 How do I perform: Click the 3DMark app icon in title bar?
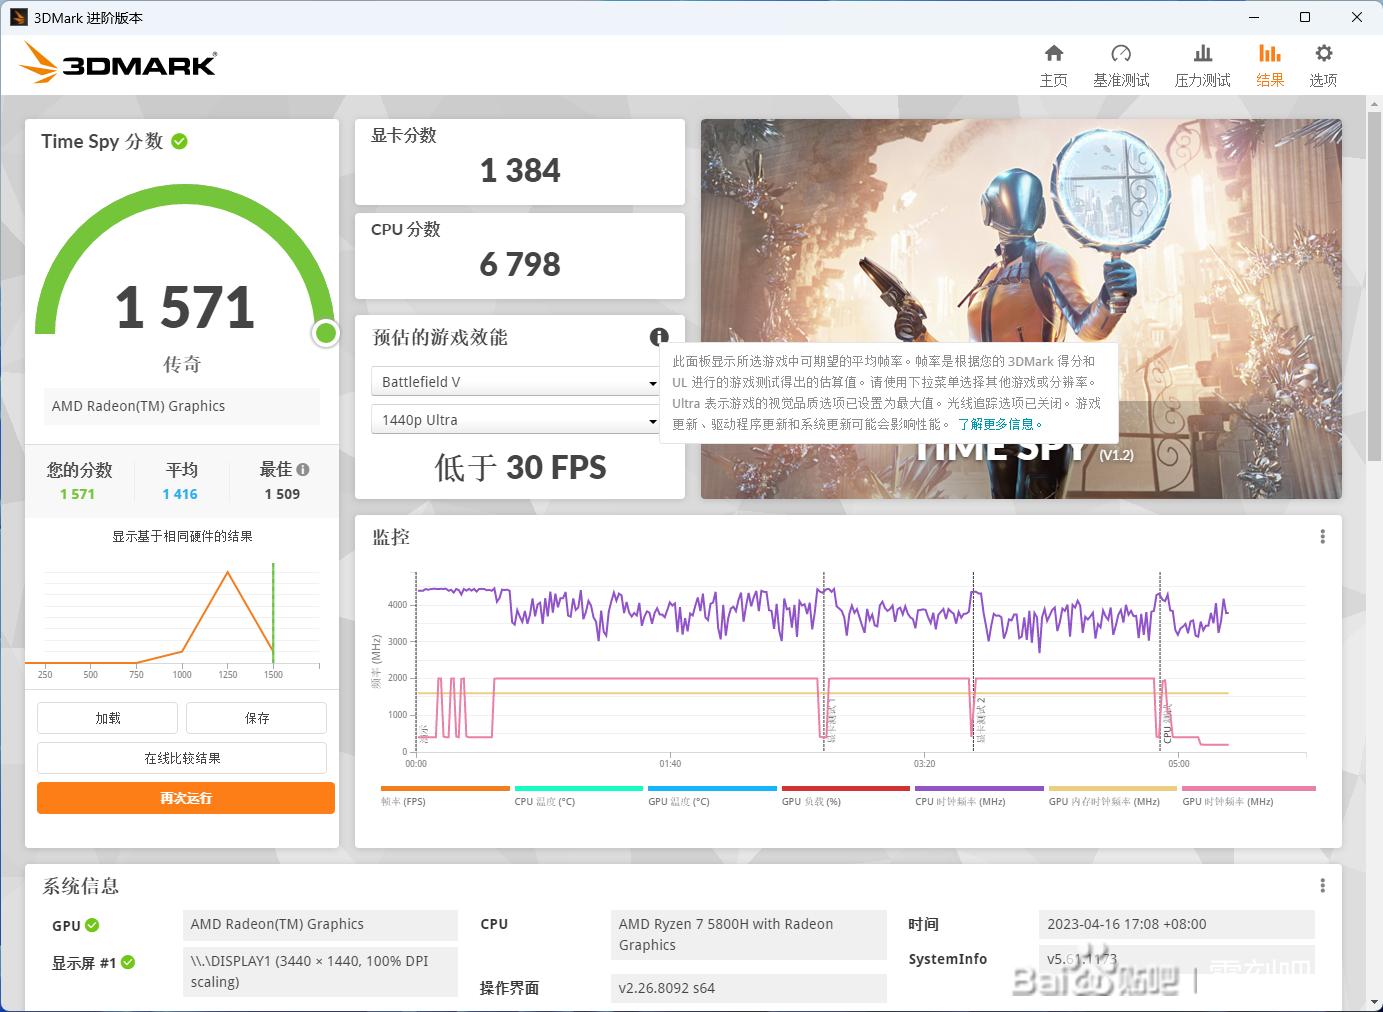point(18,17)
